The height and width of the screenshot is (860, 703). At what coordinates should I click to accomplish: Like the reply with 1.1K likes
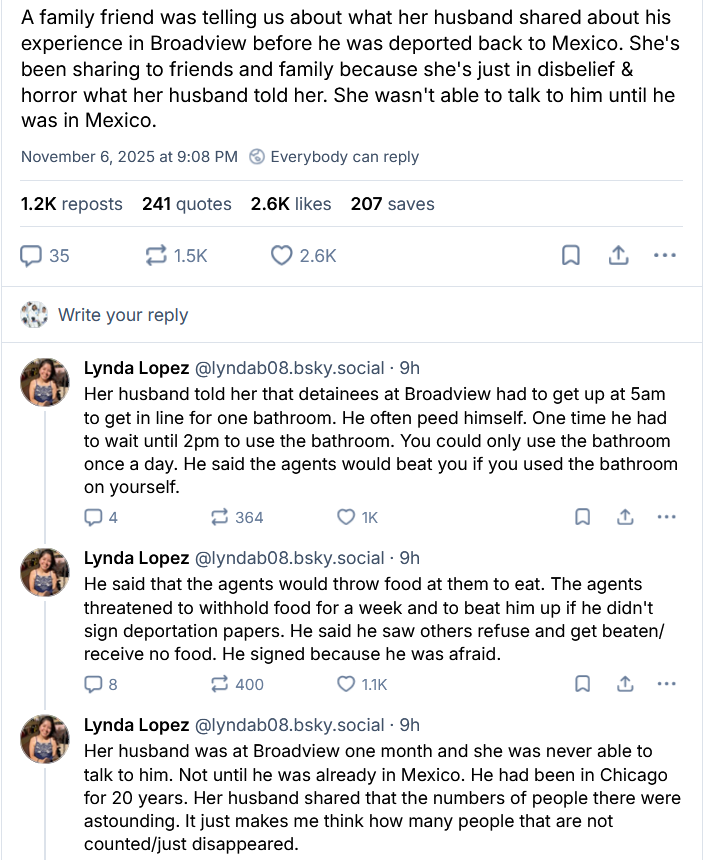pos(346,684)
